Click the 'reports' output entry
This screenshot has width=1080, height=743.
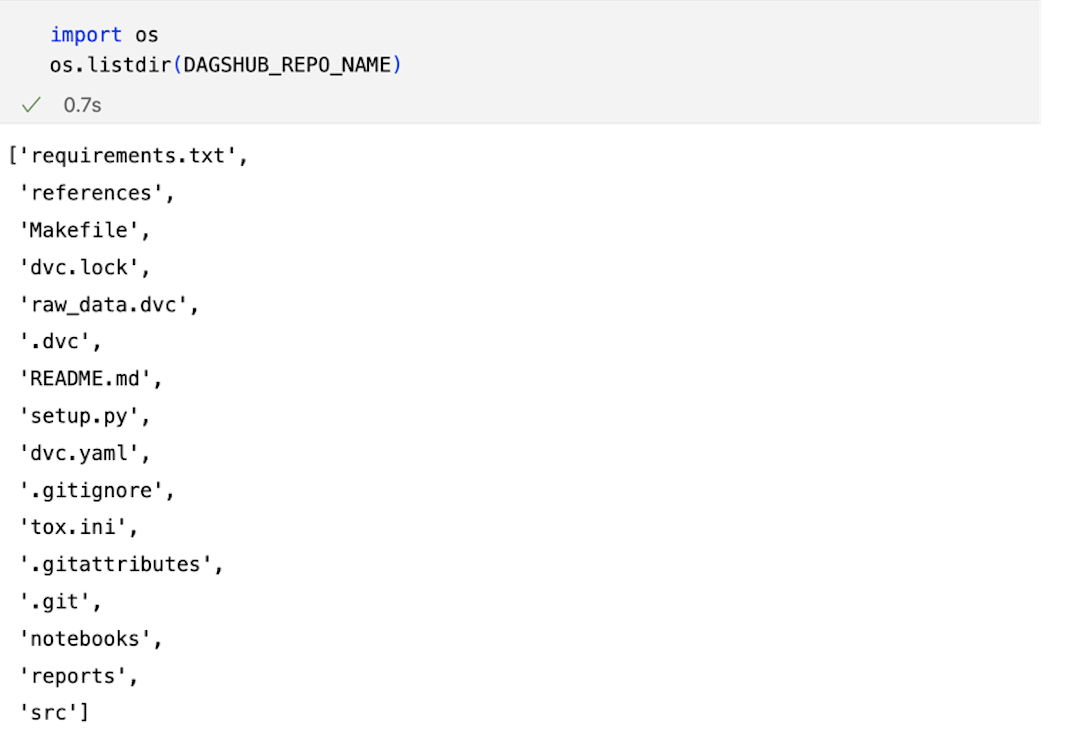pyautogui.click(x=73, y=676)
